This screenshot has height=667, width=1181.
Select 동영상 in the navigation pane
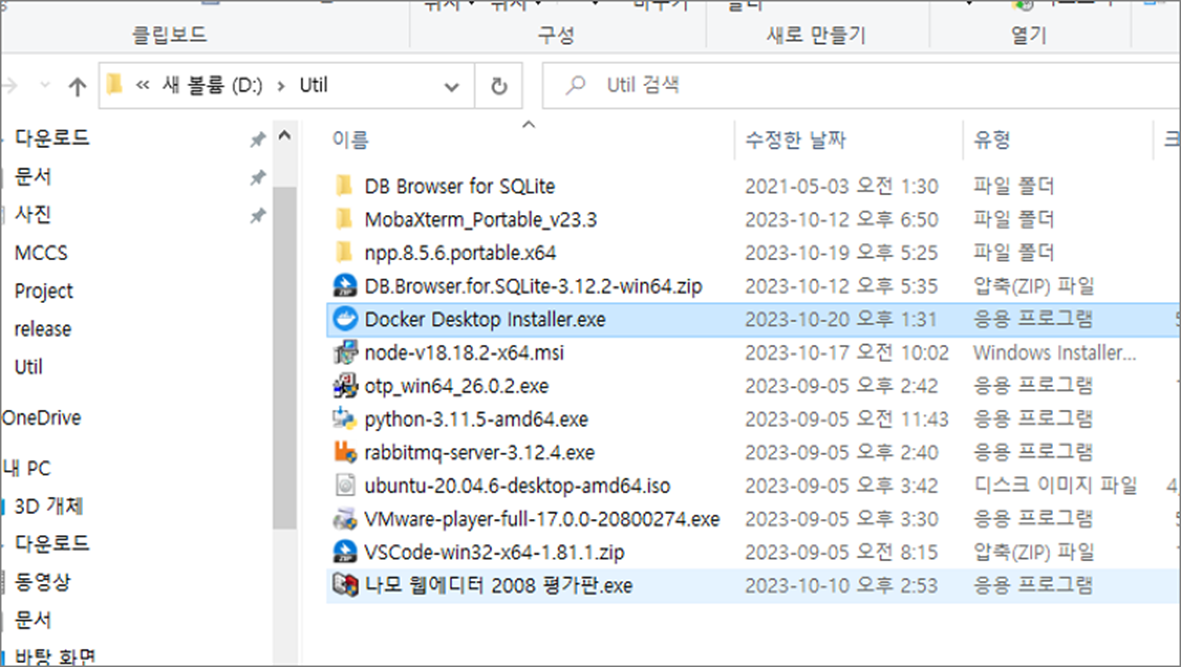(42, 581)
